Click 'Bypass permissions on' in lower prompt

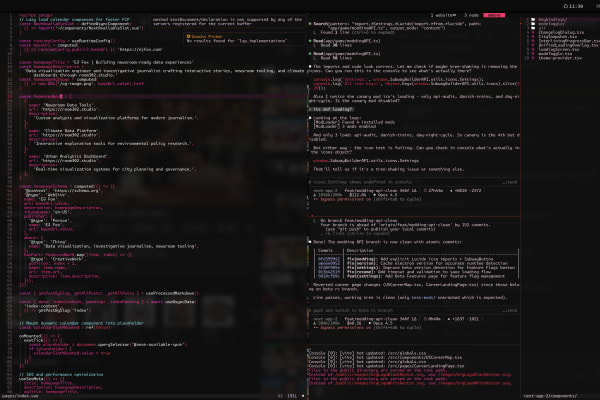[x=346, y=328]
